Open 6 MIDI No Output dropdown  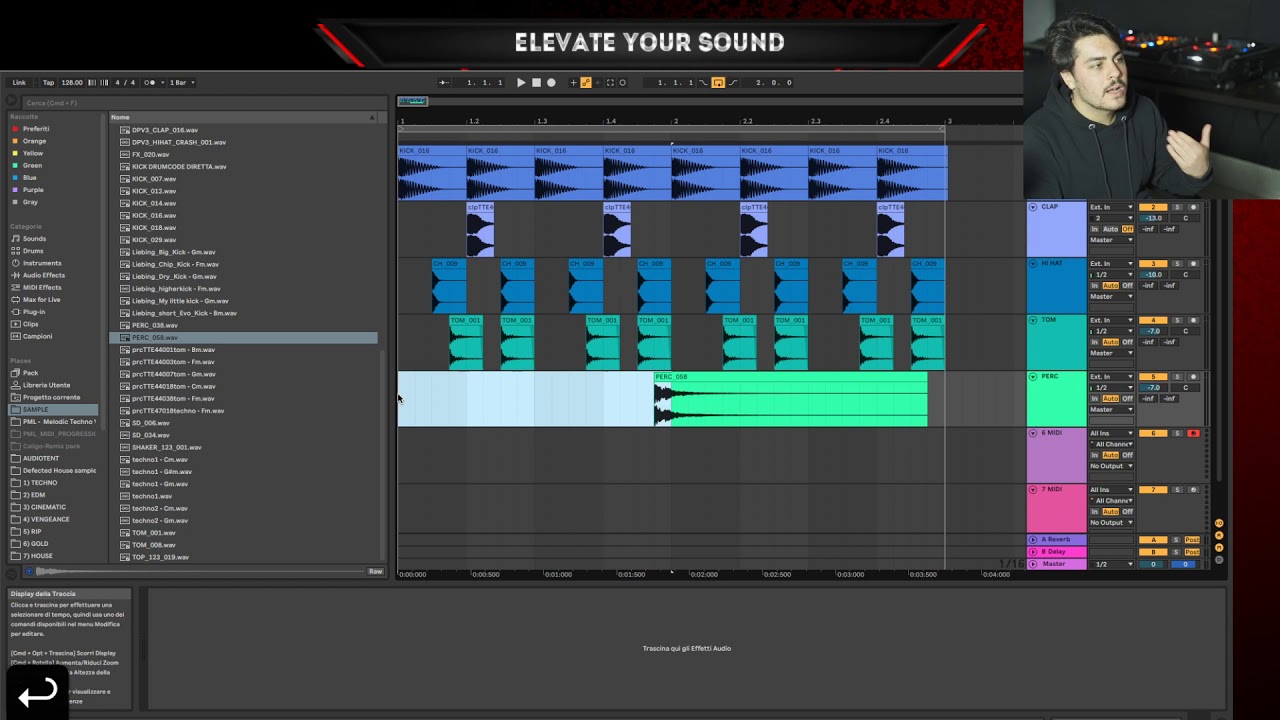click(1111, 466)
